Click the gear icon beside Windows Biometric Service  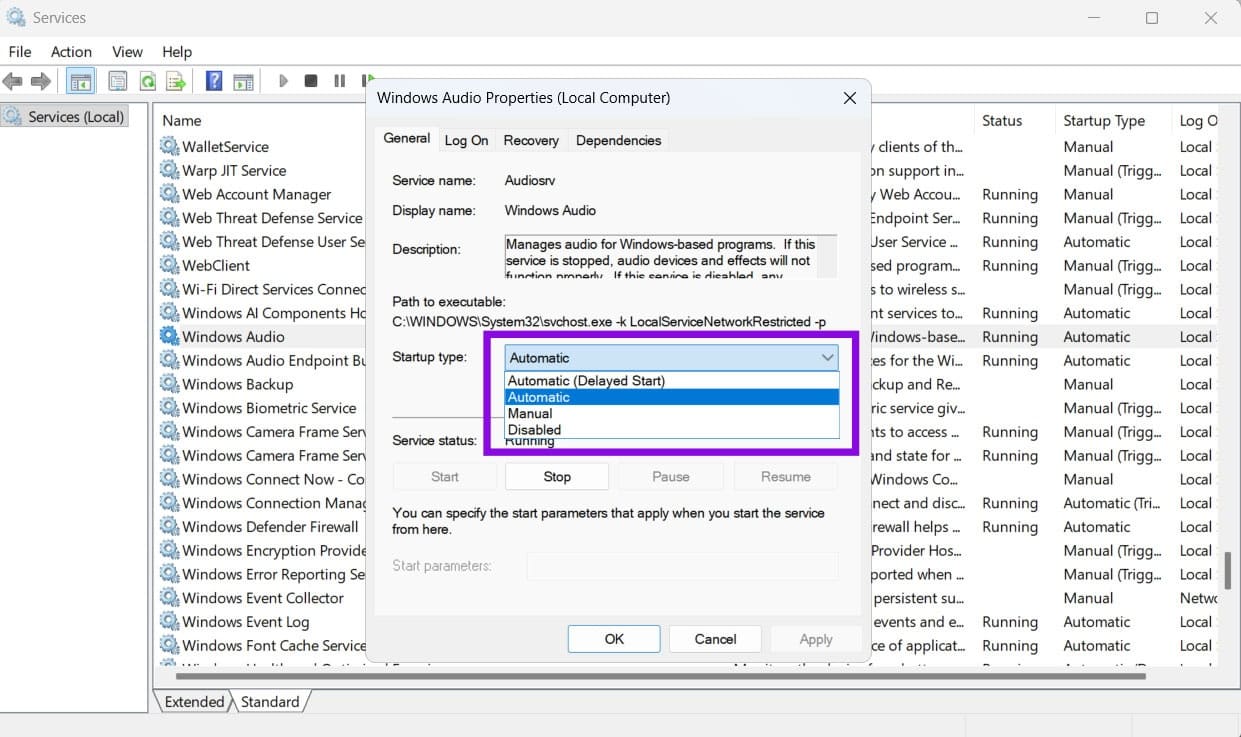tap(170, 408)
